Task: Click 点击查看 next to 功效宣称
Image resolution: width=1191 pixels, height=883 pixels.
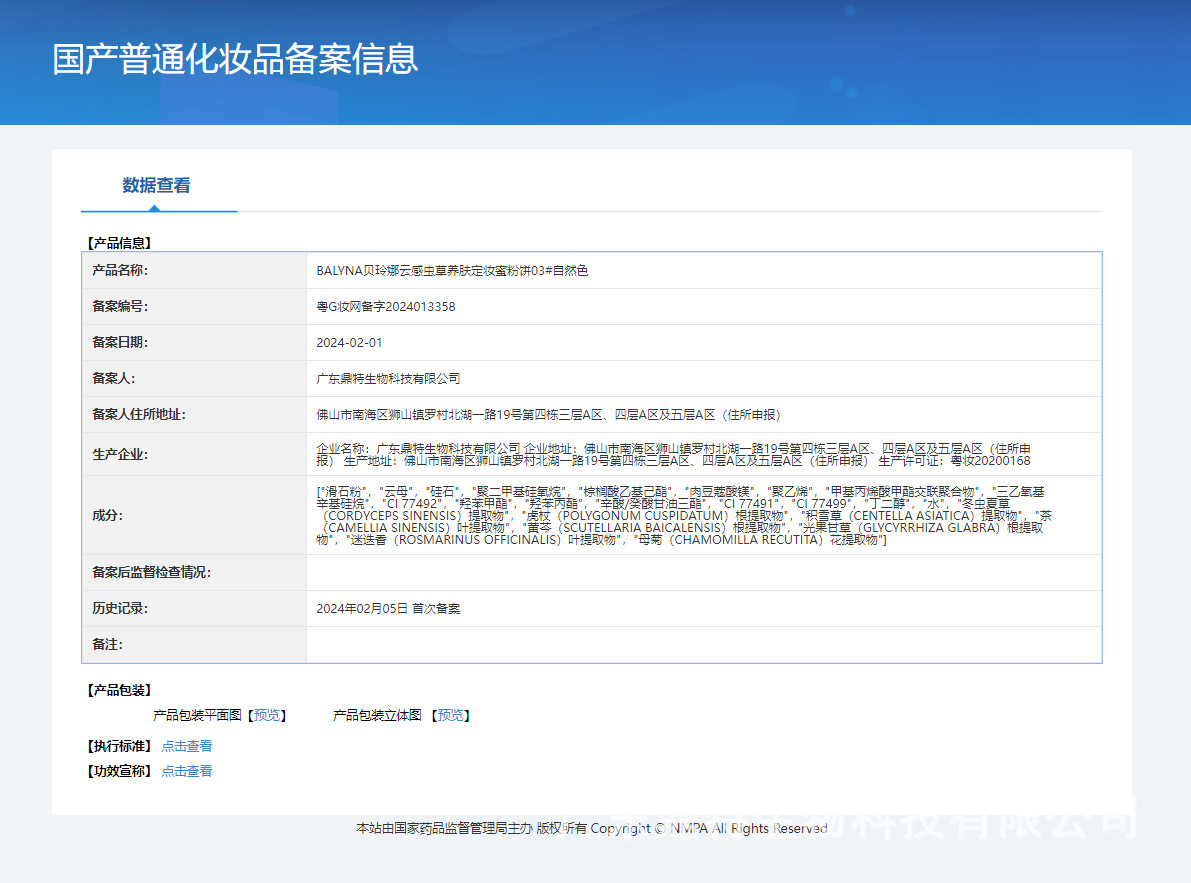Action: (x=186, y=771)
